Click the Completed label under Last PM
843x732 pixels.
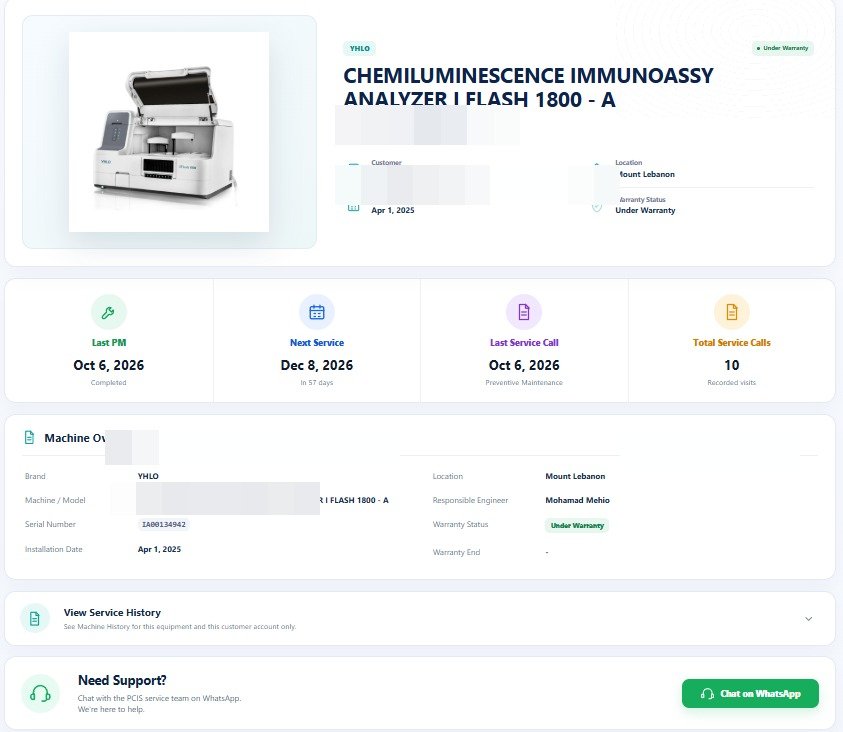(x=109, y=382)
